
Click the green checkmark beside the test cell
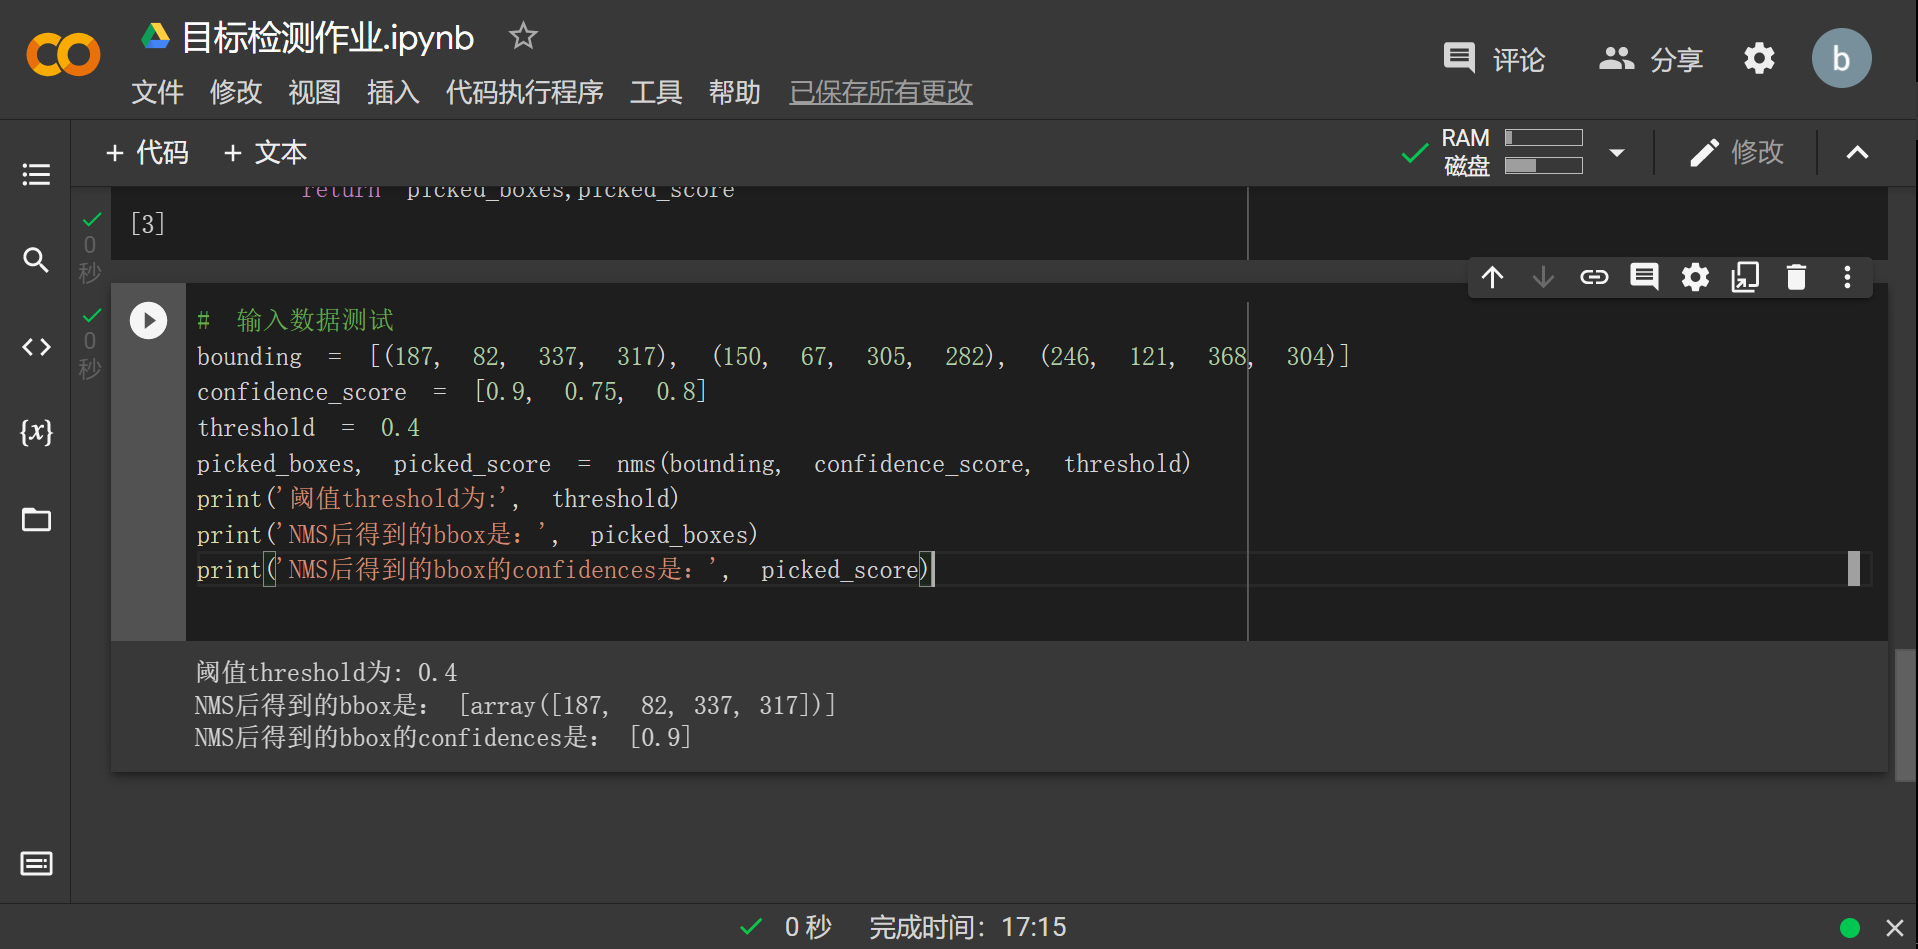92,315
